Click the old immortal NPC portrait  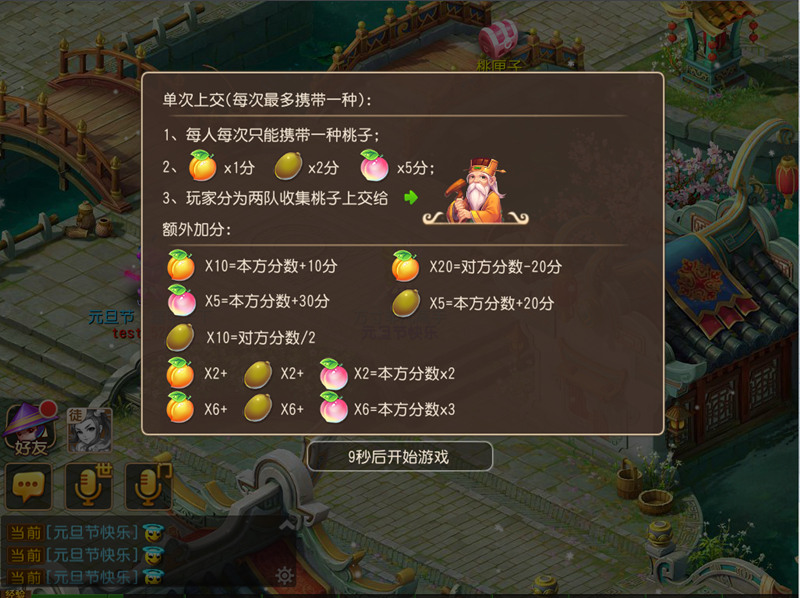coord(476,193)
